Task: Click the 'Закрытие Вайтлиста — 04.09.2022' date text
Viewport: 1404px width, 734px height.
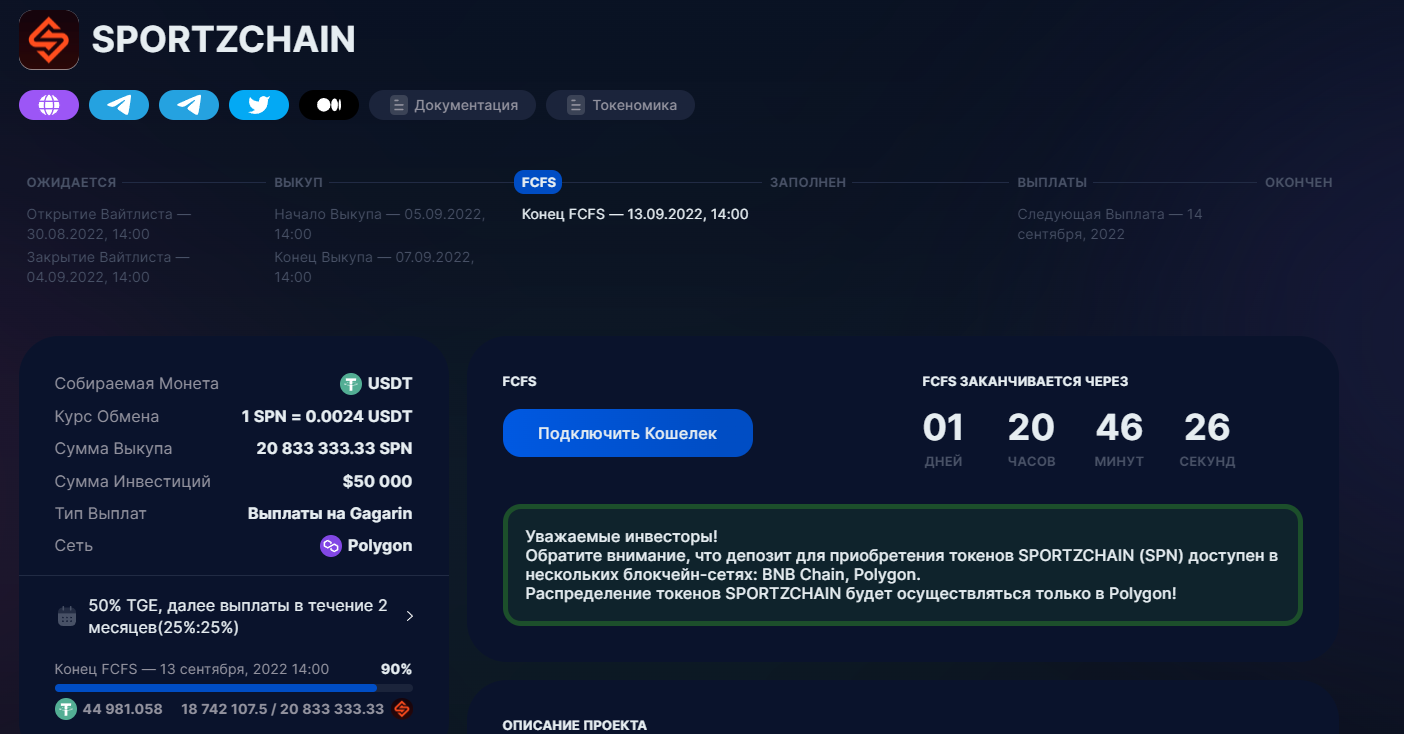Action: (108, 267)
